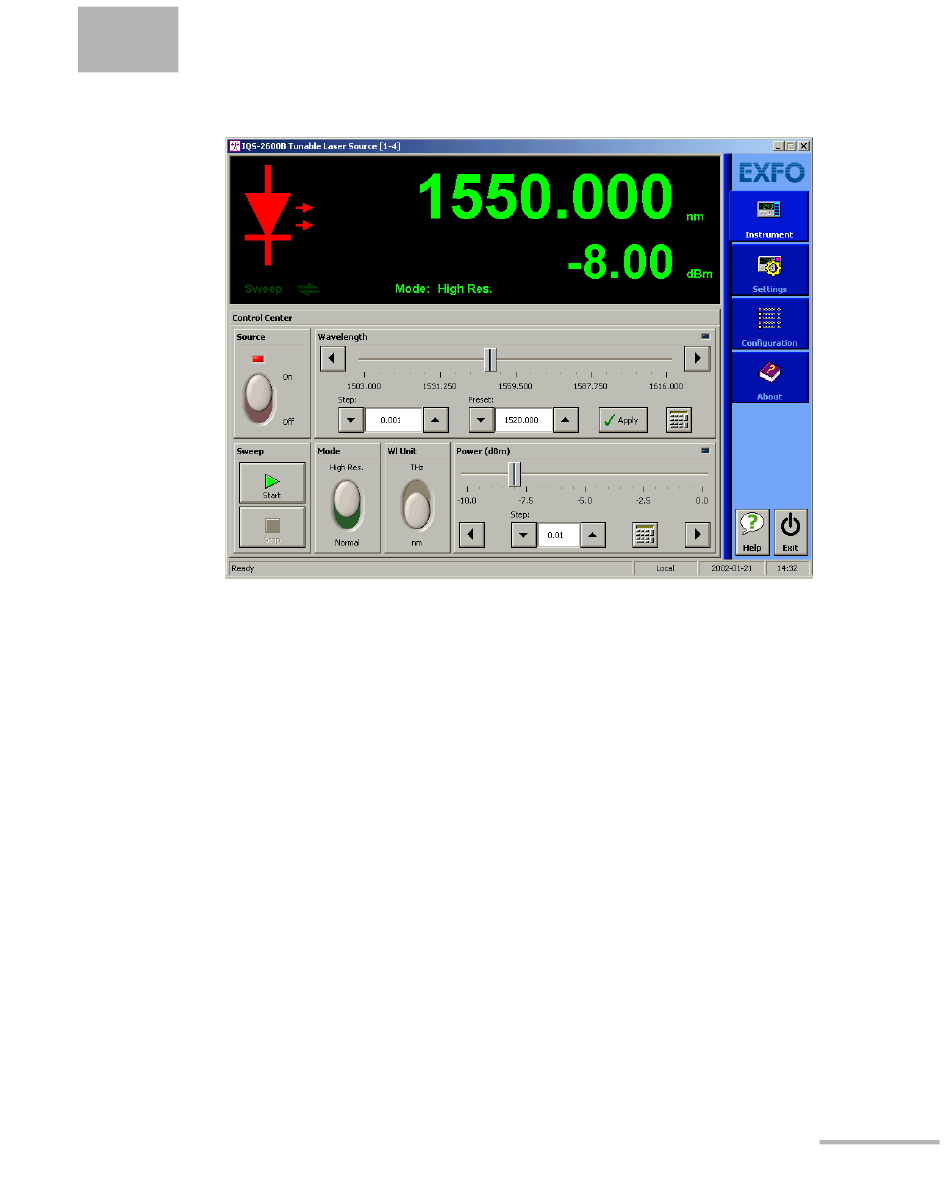Viewport: 950px width, 1181px height.
Task: Click the -5.0 power scale label
Action: 585,501
